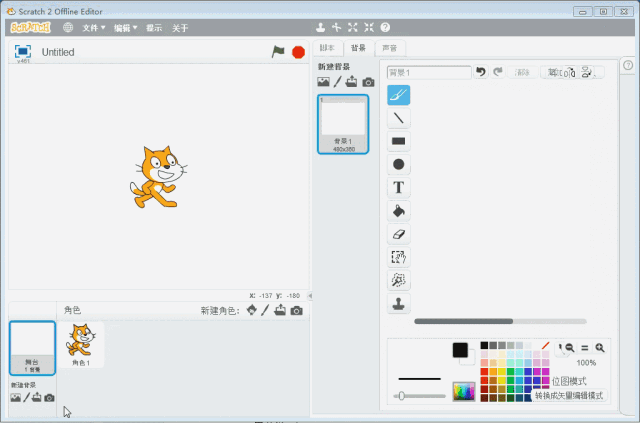The height and width of the screenshot is (423, 640).
Task: Click the 背景1 costume name field
Action: (x=429, y=73)
